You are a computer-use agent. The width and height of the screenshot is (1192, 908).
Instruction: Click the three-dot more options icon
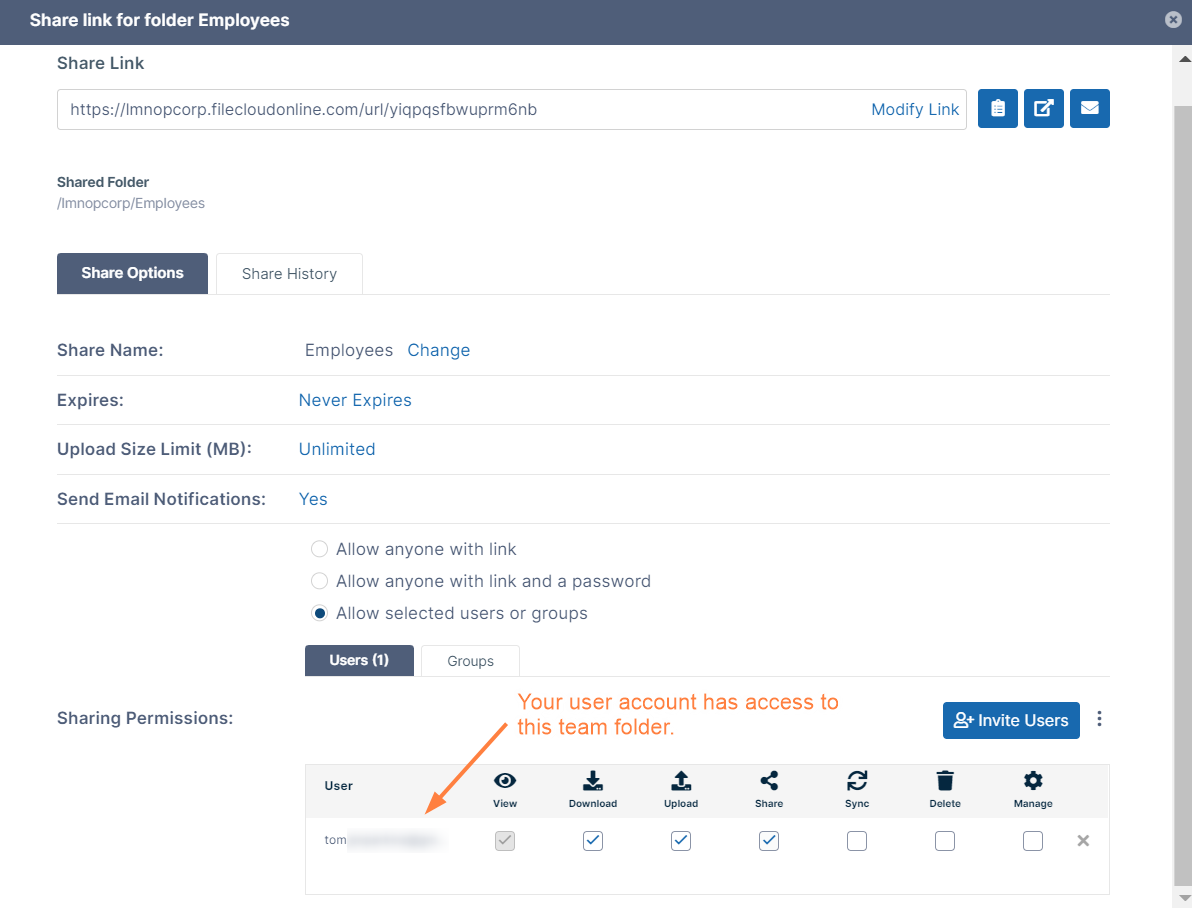(x=1100, y=719)
